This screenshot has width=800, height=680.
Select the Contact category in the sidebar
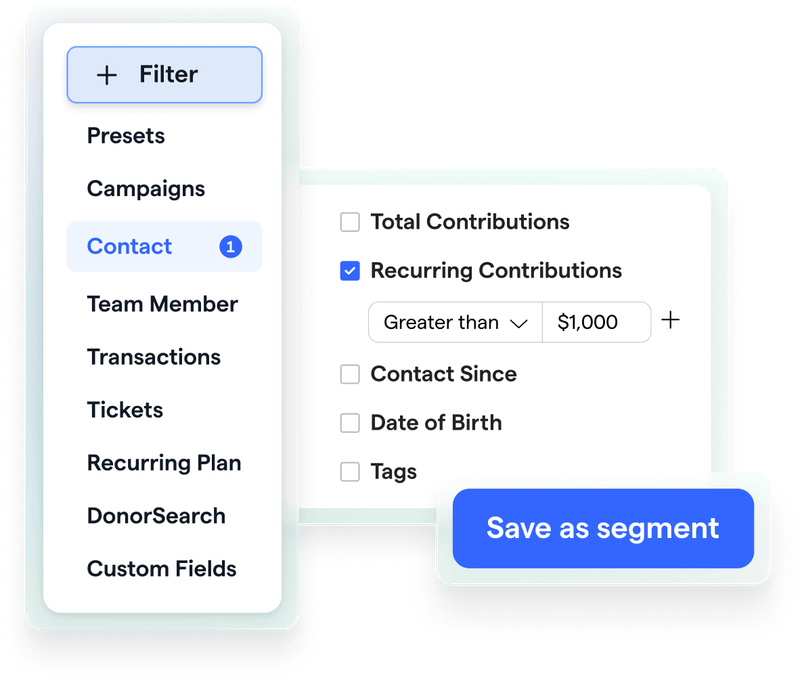click(x=128, y=246)
